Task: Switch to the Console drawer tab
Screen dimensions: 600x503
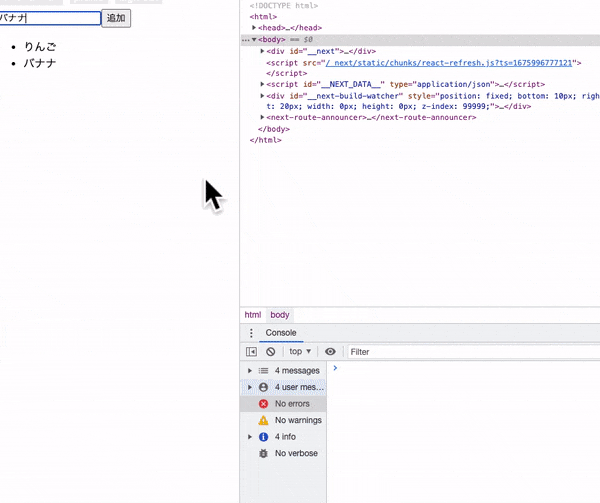Action: pos(281,333)
